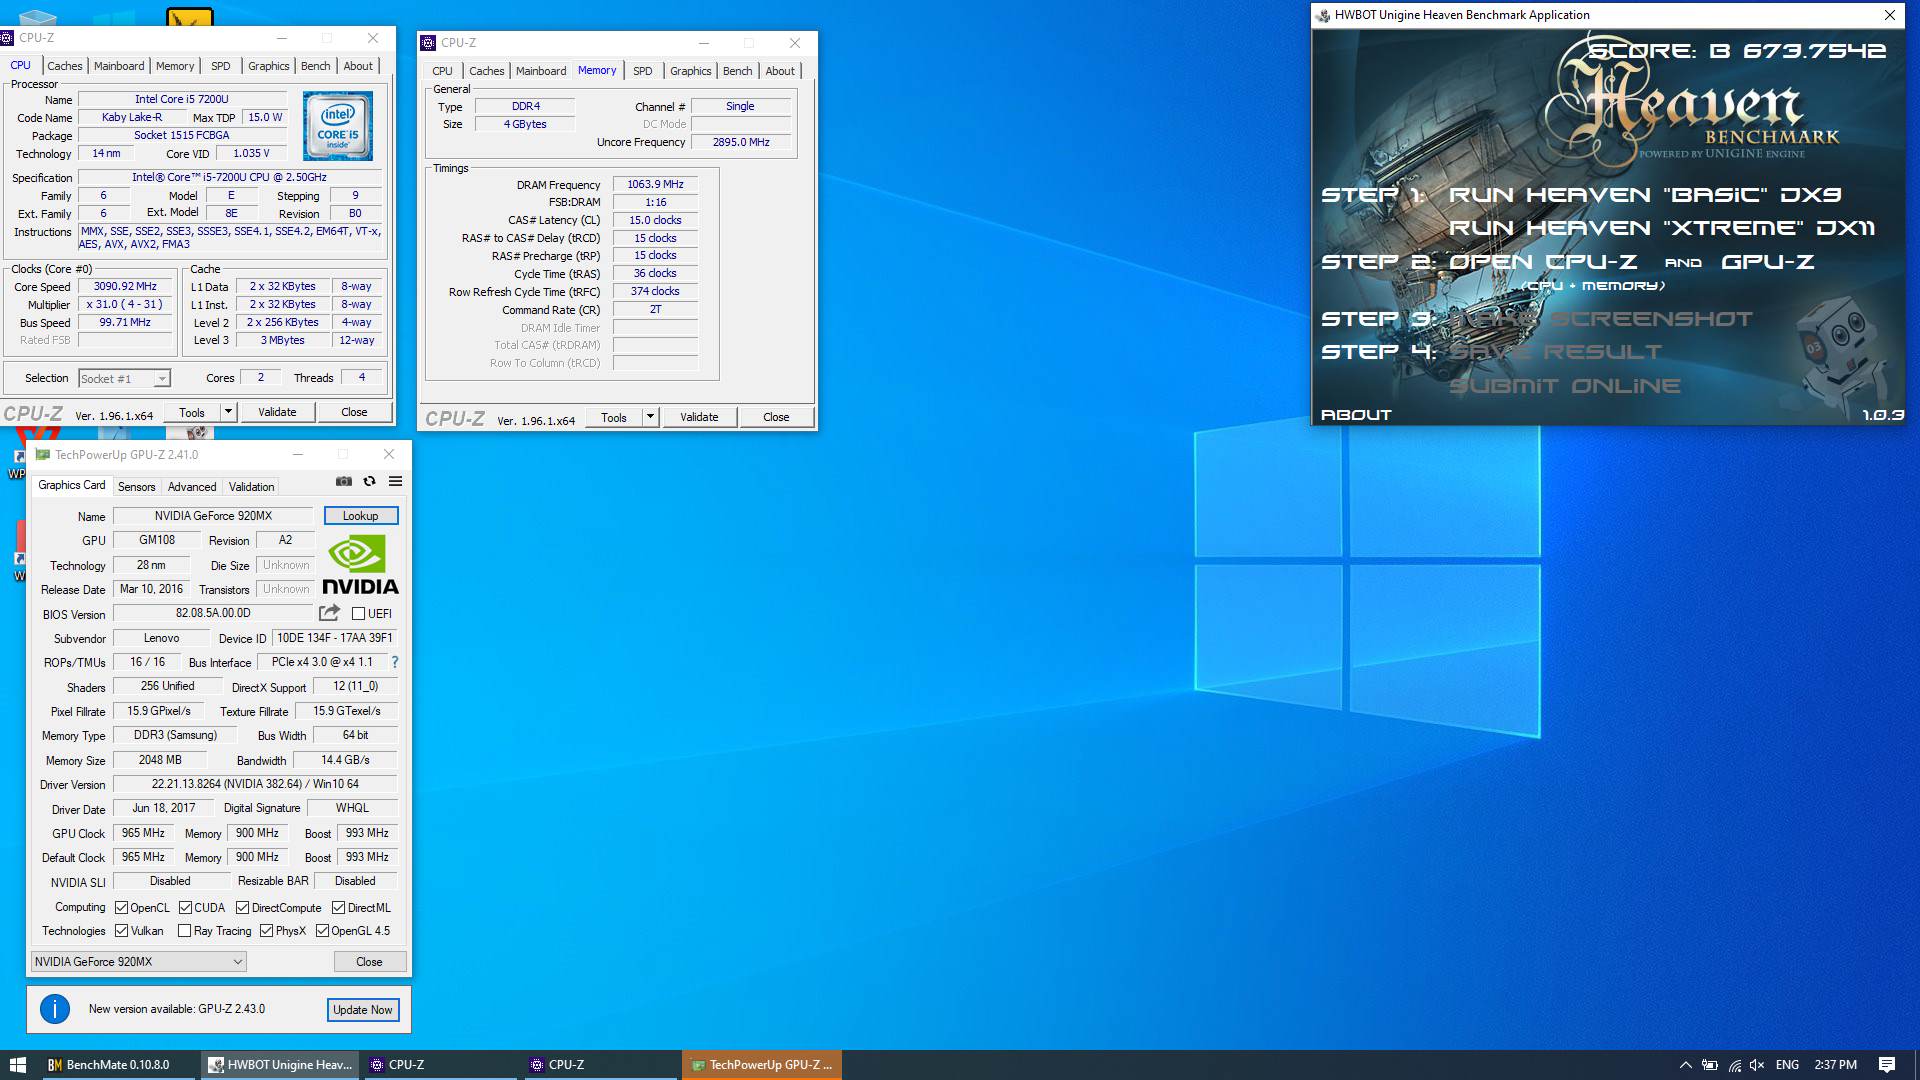The width and height of the screenshot is (1920, 1080).
Task: Click Driver Version field in GPU-Z
Action: (255, 785)
